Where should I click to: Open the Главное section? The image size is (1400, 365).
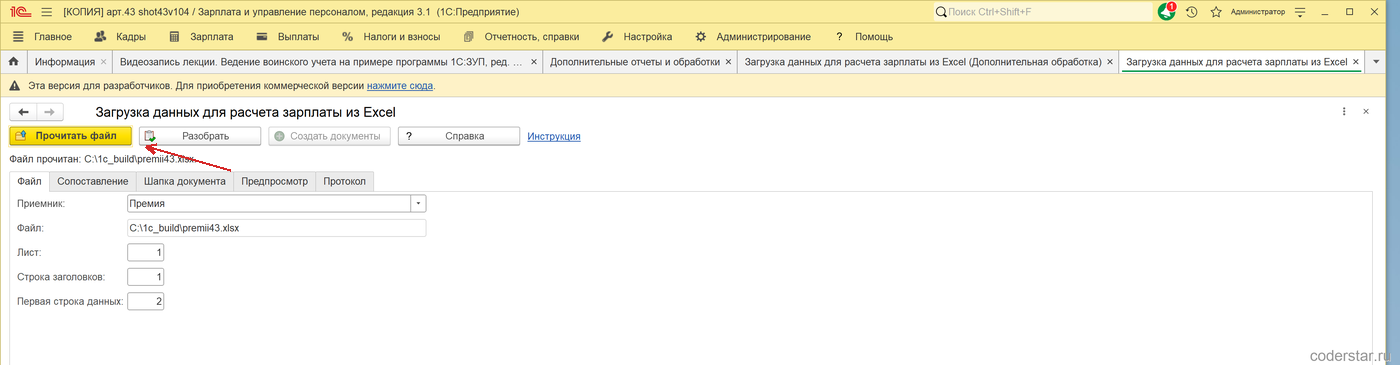tap(42, 36)
